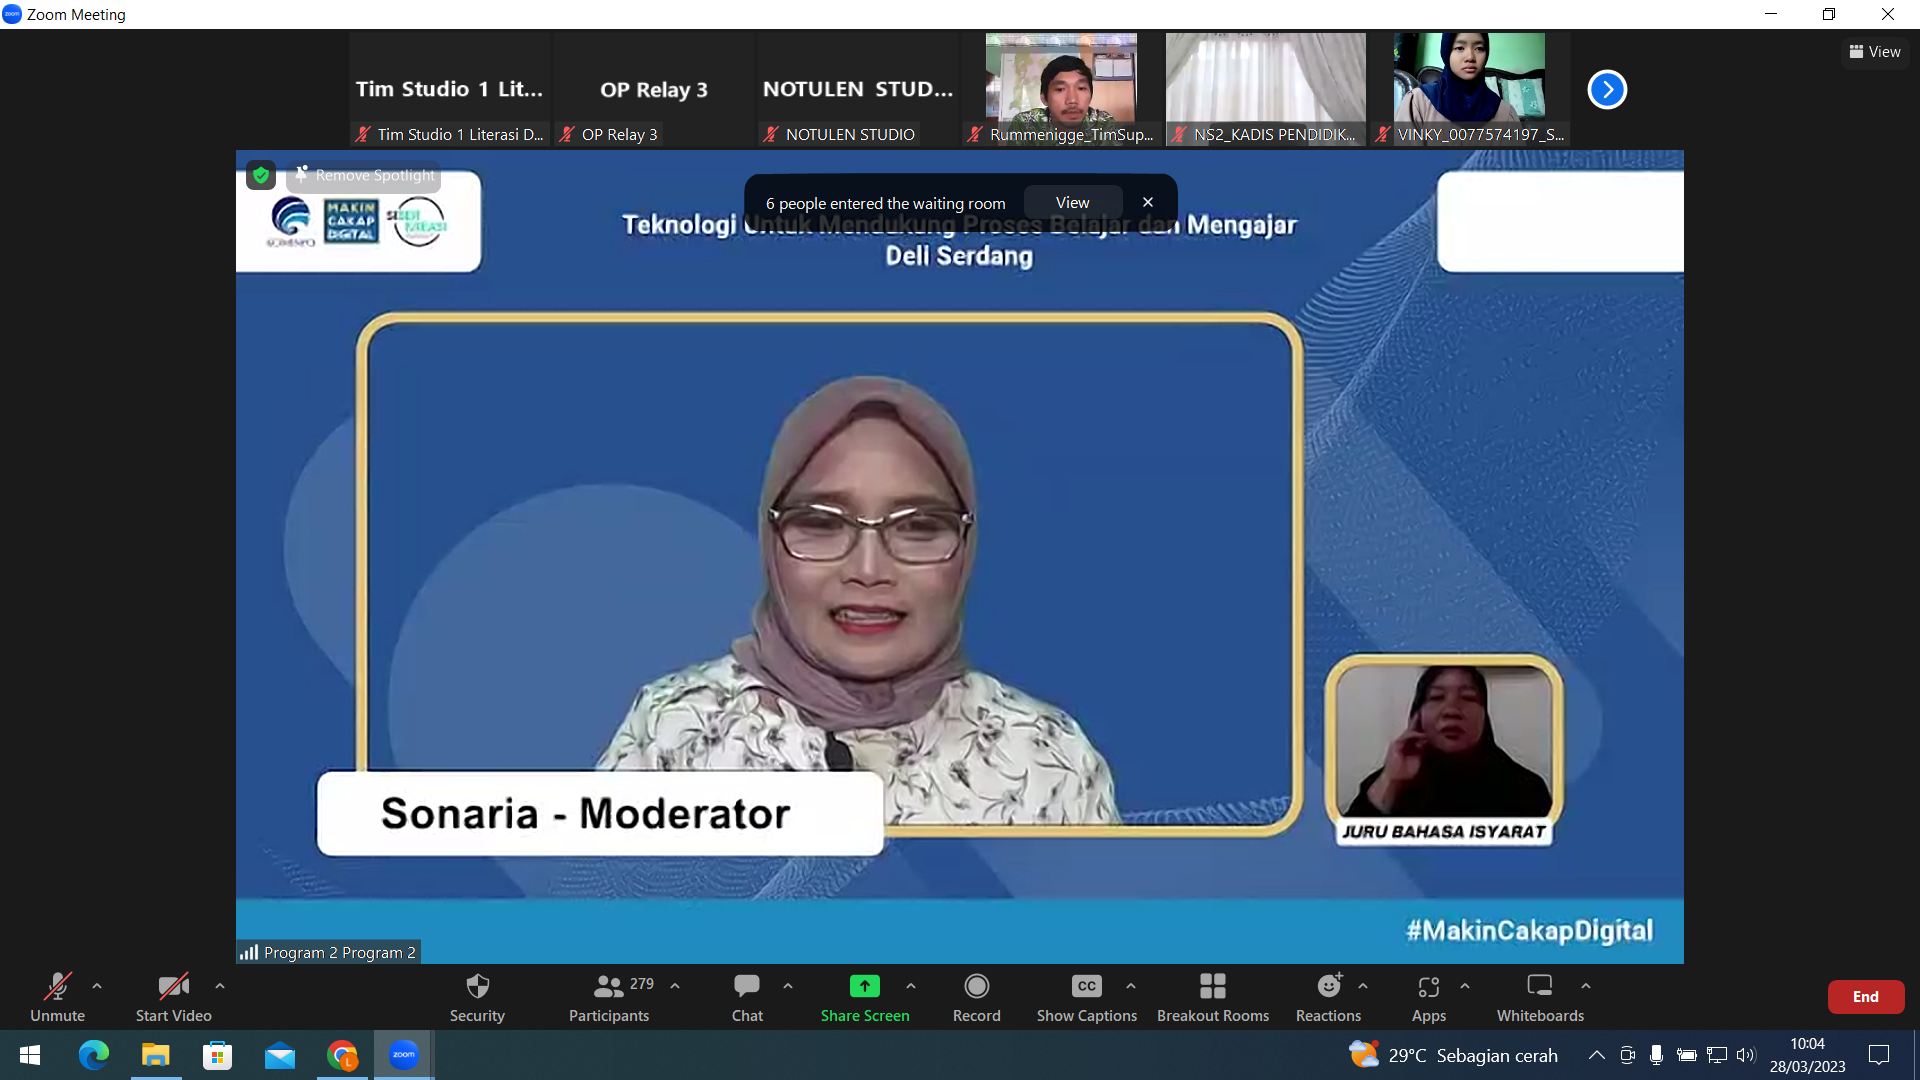Open the Windows Start menu
Screen dimensions: 1920x1080
click(x=30, y=1055)
